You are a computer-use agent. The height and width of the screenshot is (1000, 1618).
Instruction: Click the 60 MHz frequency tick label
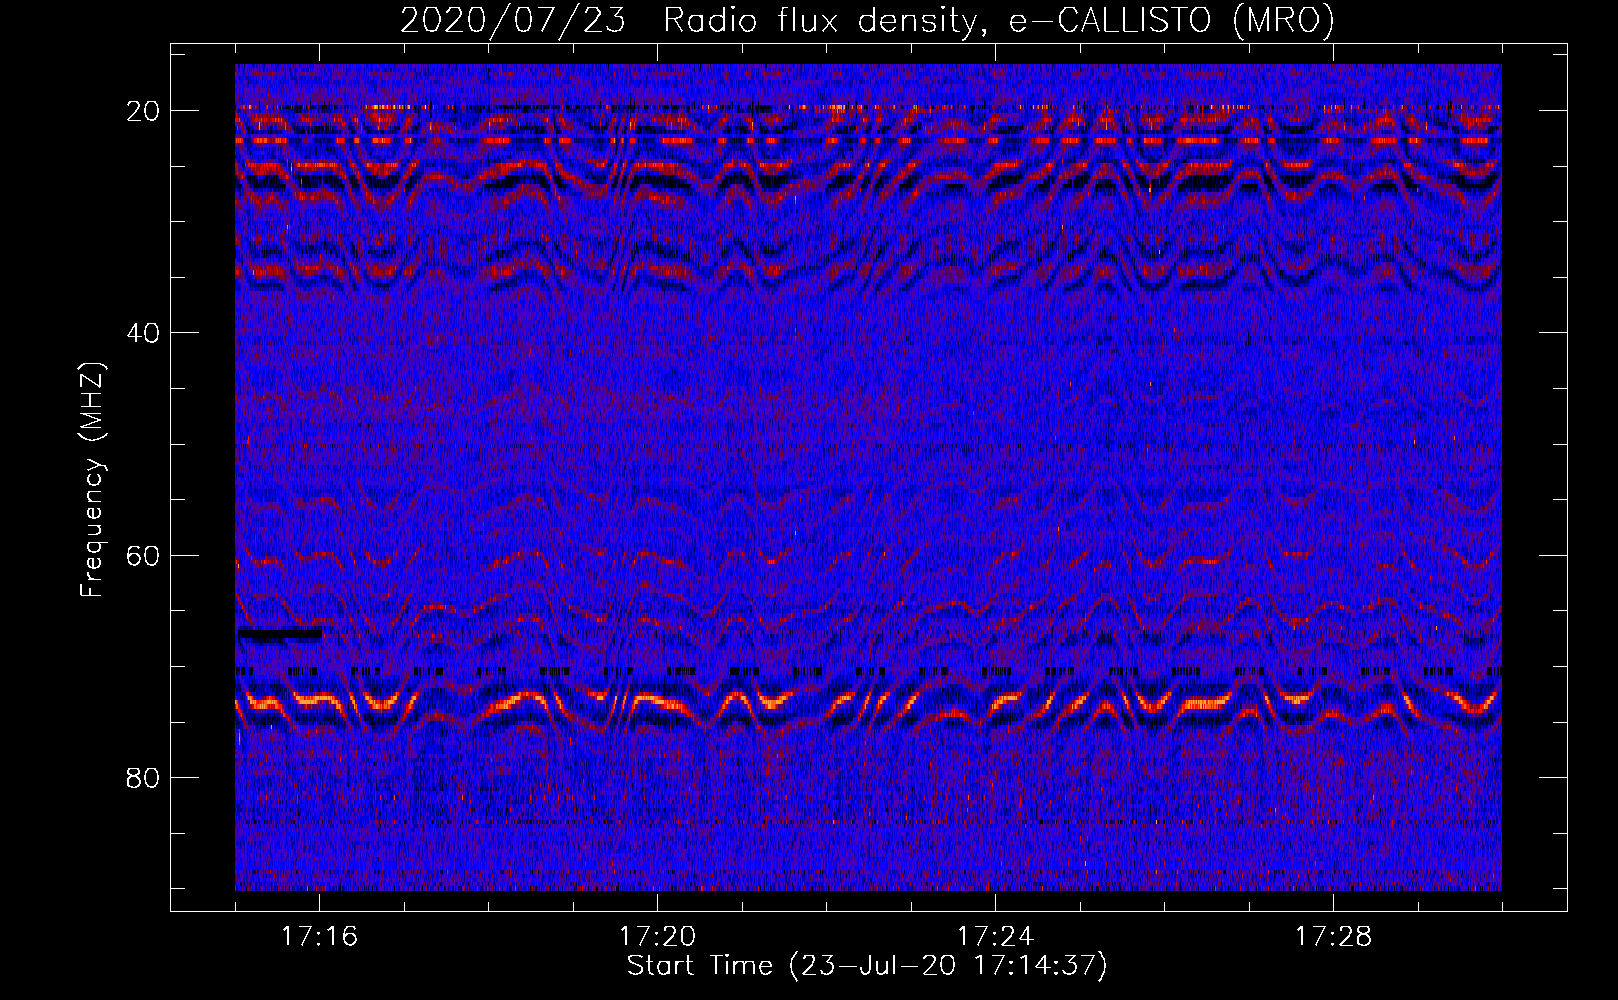tap(143, 555)
